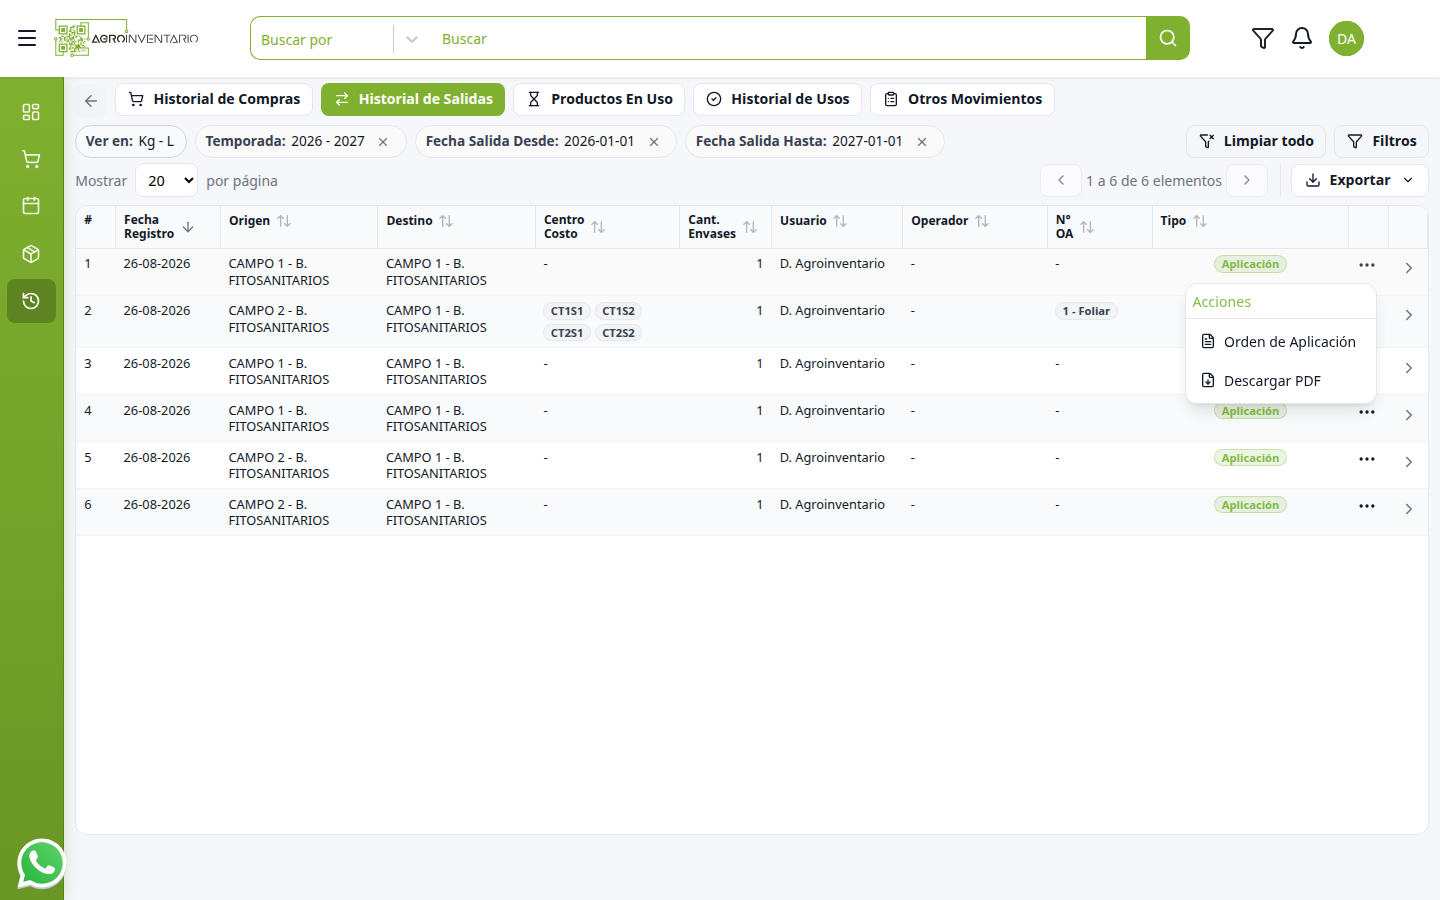Viewport: 1440px width, 900px height.
Task: Open the WhatsApp chat icon
Action: (41, 863)
